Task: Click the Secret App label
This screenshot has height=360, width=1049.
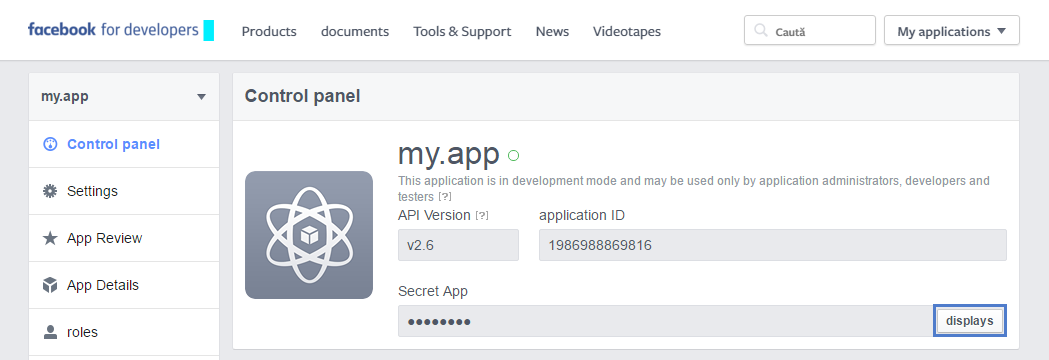Action: point(433,291)
